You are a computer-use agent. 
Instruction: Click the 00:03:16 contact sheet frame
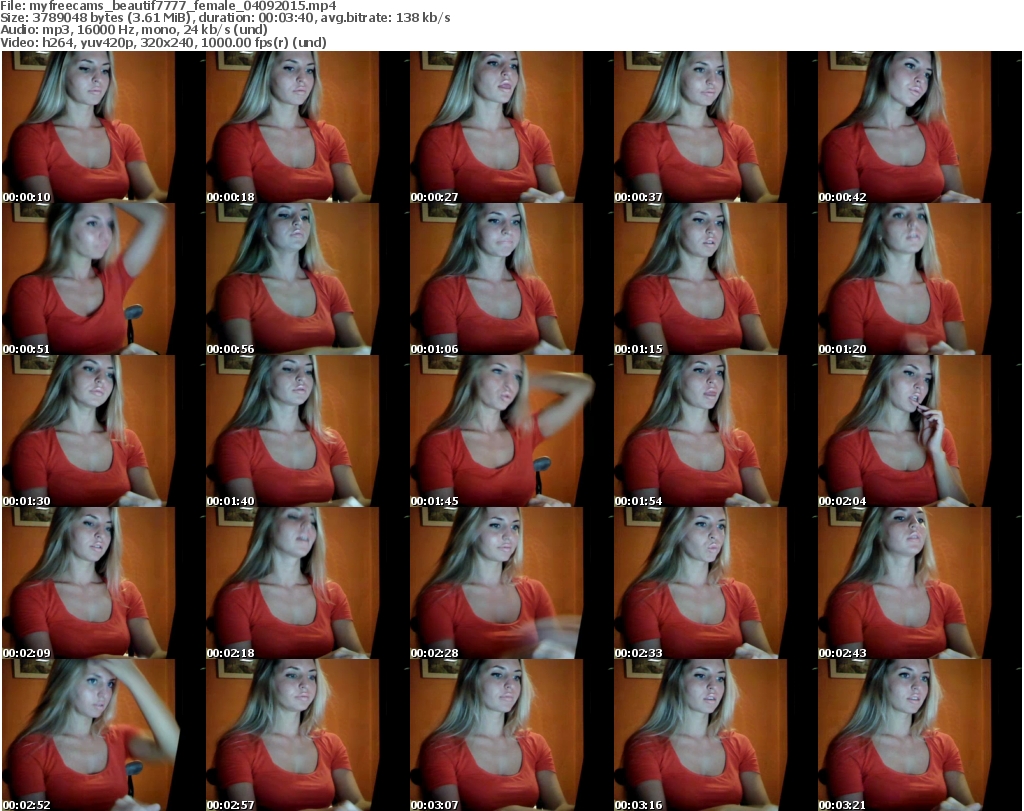point(715,735)
